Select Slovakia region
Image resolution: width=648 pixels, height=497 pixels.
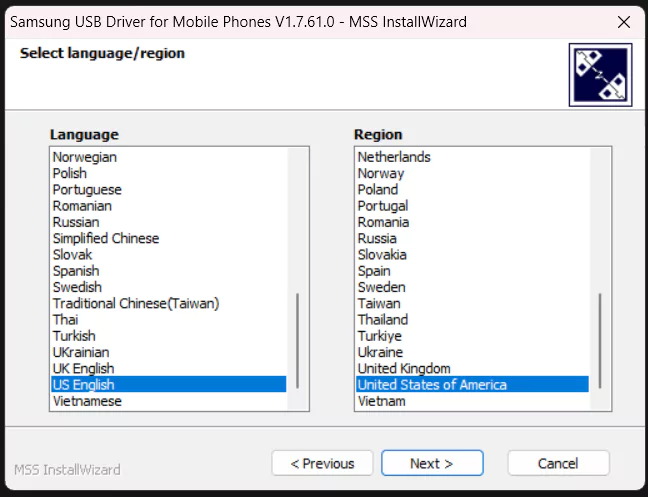click(x=472, y=254)
